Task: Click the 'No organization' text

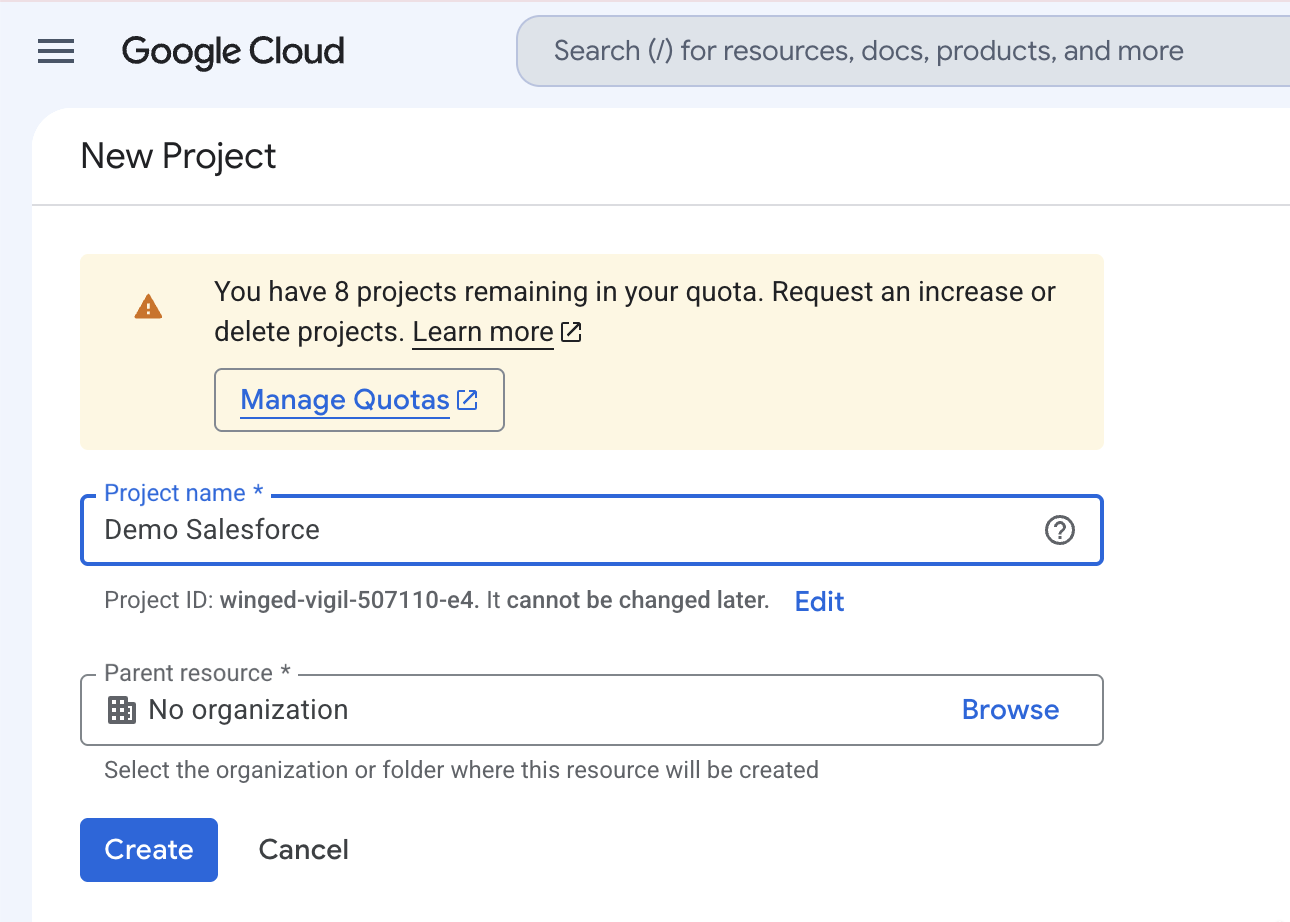Action: click(248, 710)
